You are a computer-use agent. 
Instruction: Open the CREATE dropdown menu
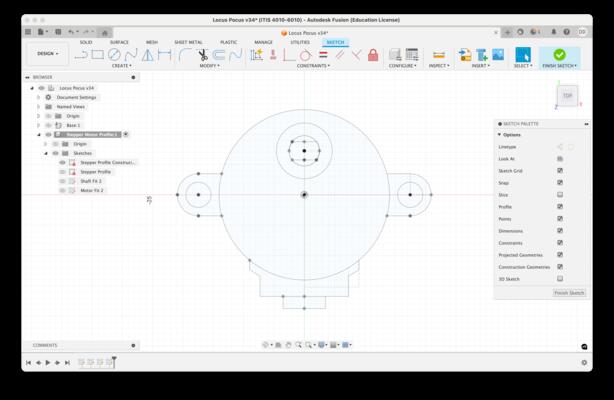coord(121,66)
